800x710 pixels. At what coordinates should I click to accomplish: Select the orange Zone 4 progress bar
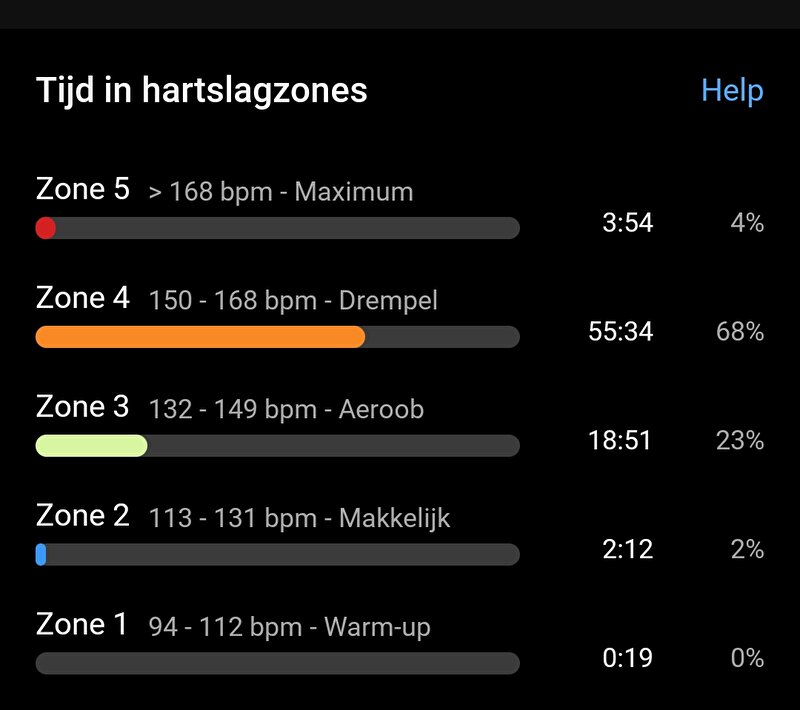278,337
